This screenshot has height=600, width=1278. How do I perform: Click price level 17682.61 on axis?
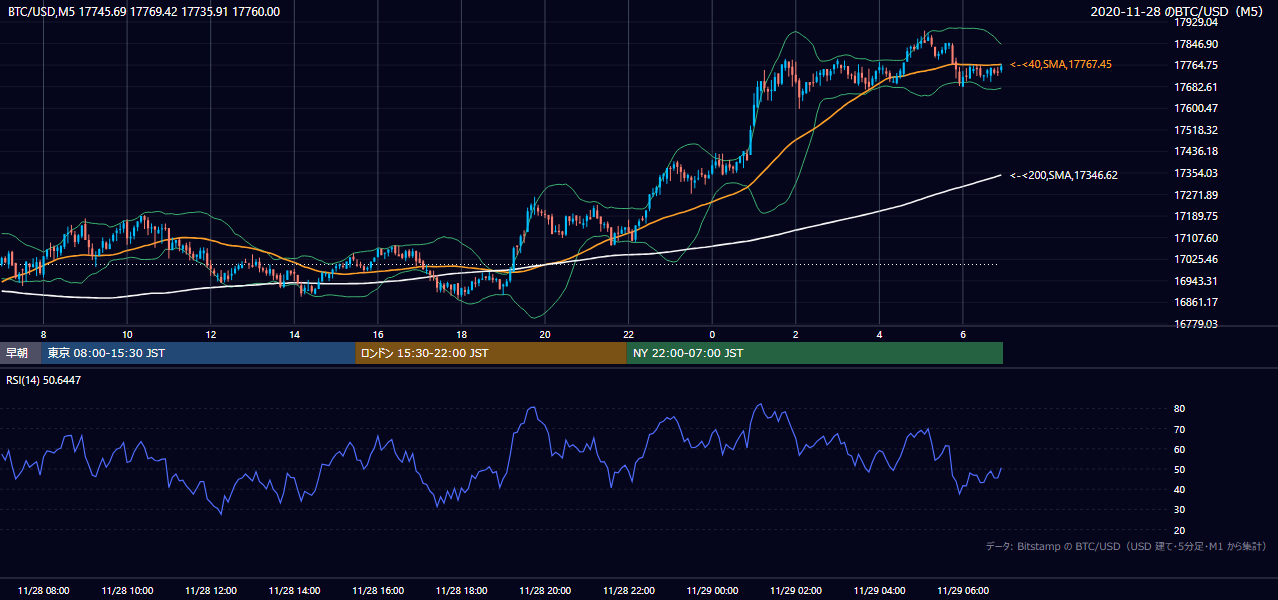coord(1196,87)
